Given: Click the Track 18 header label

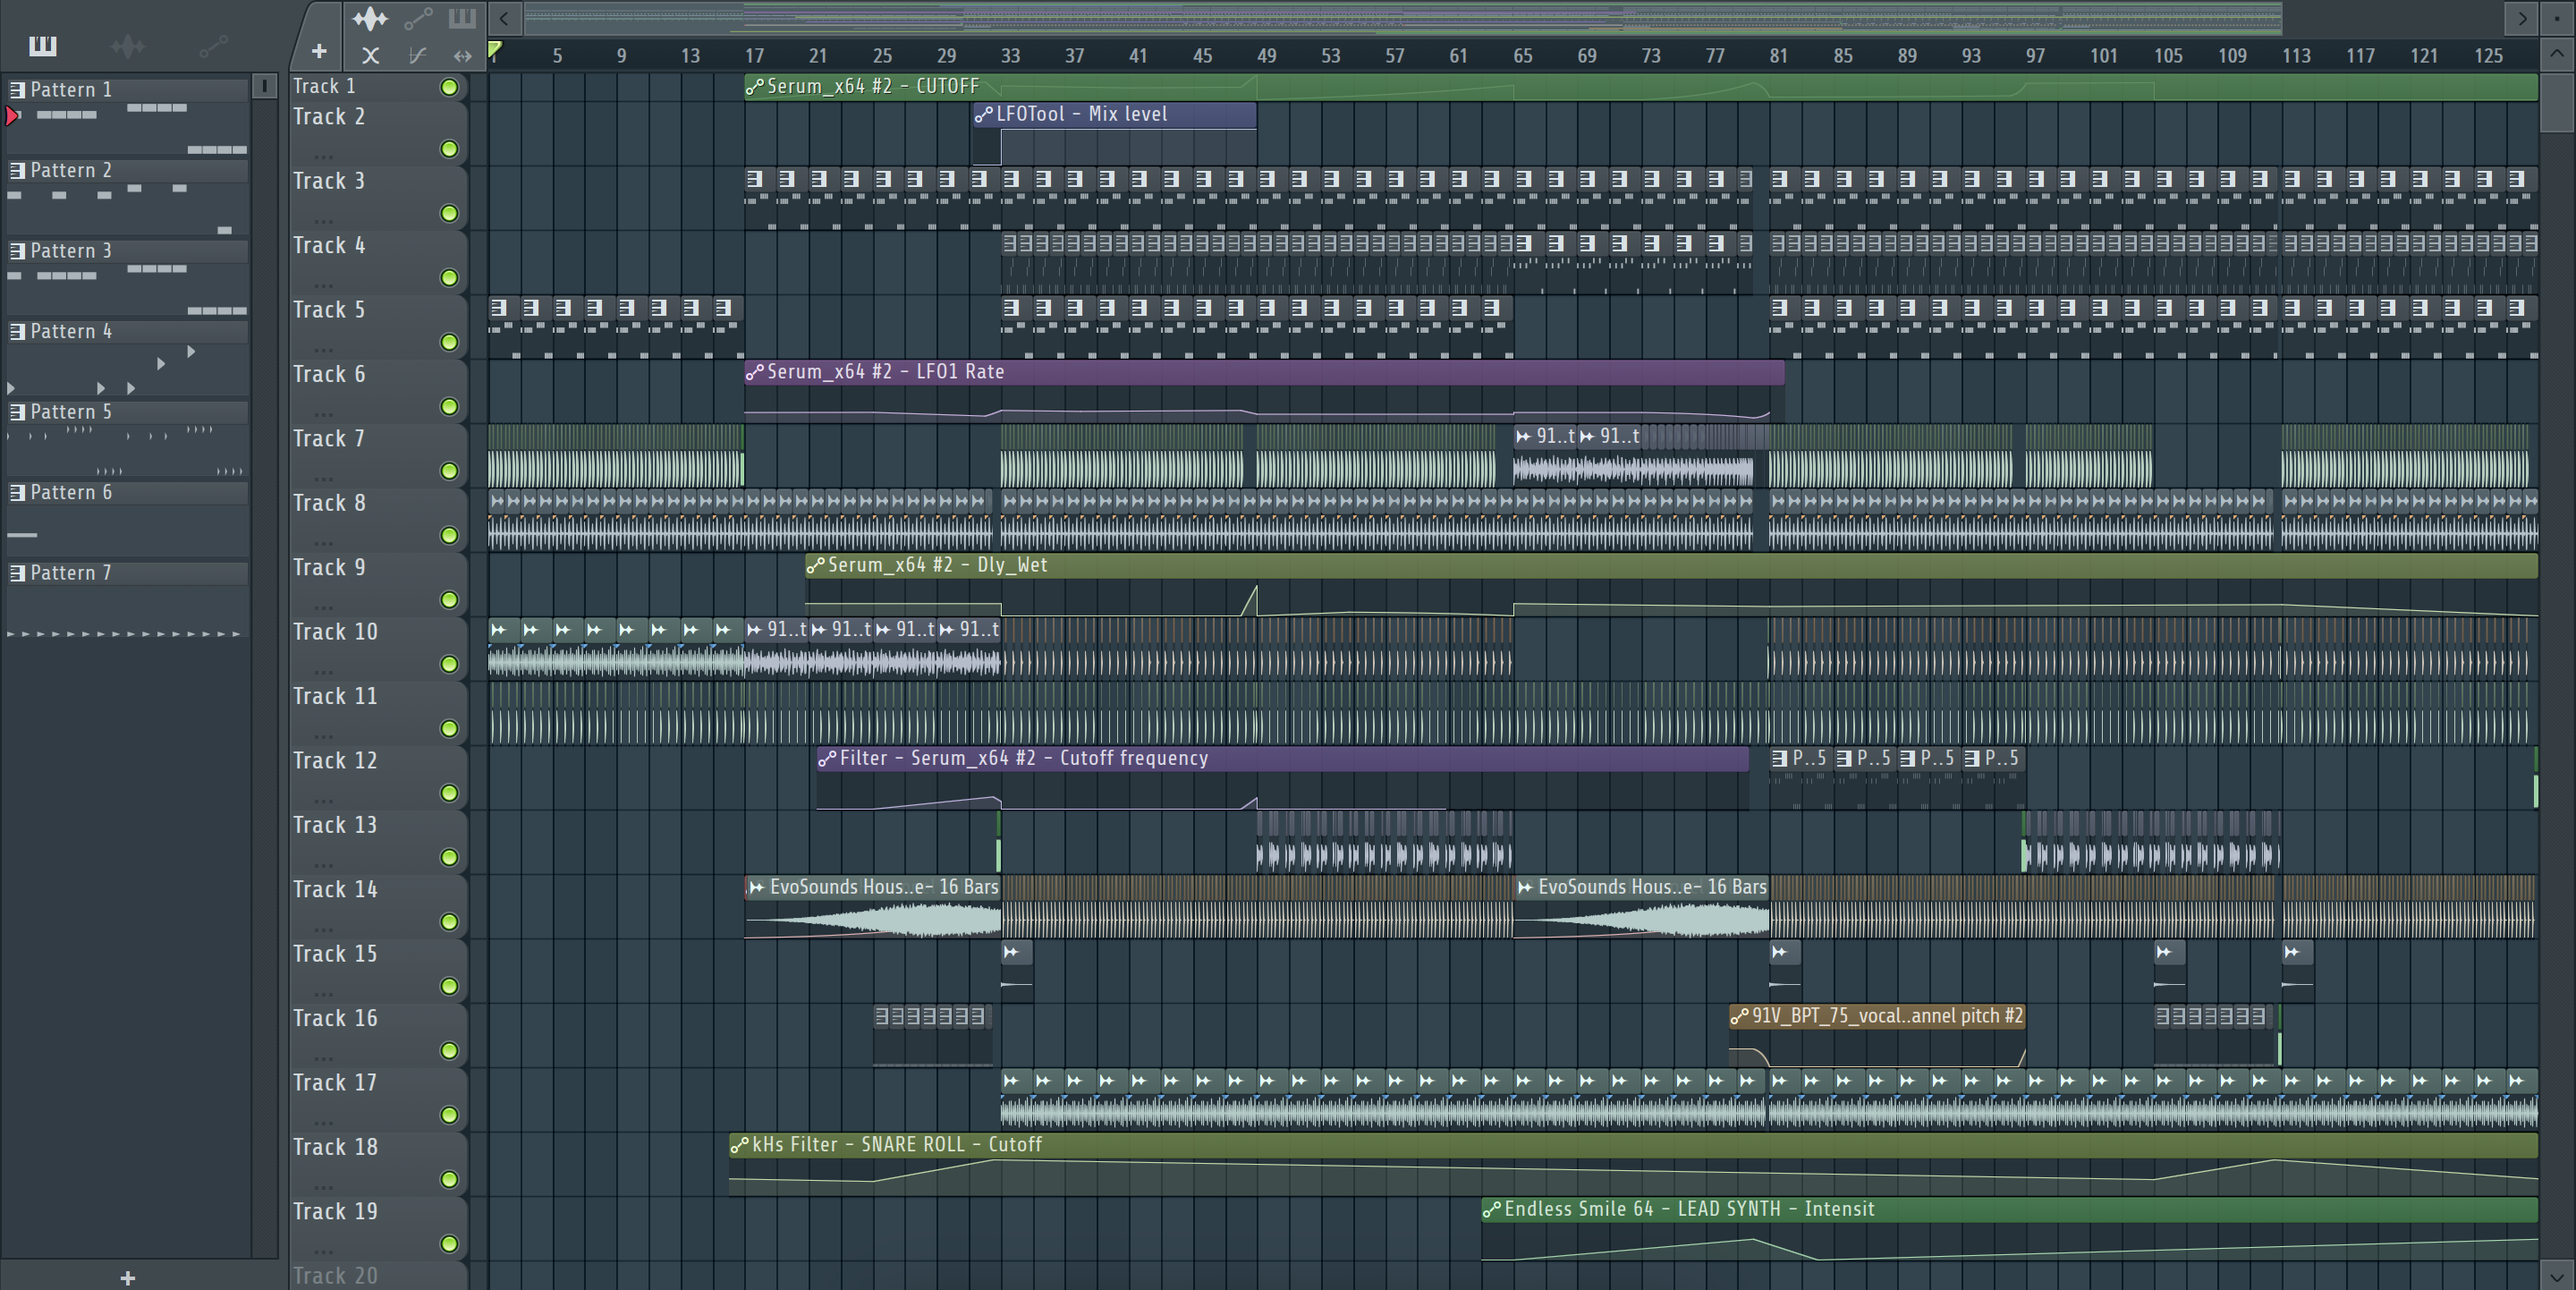Looking at the screenshot, I should click(x=335, y=1148).
